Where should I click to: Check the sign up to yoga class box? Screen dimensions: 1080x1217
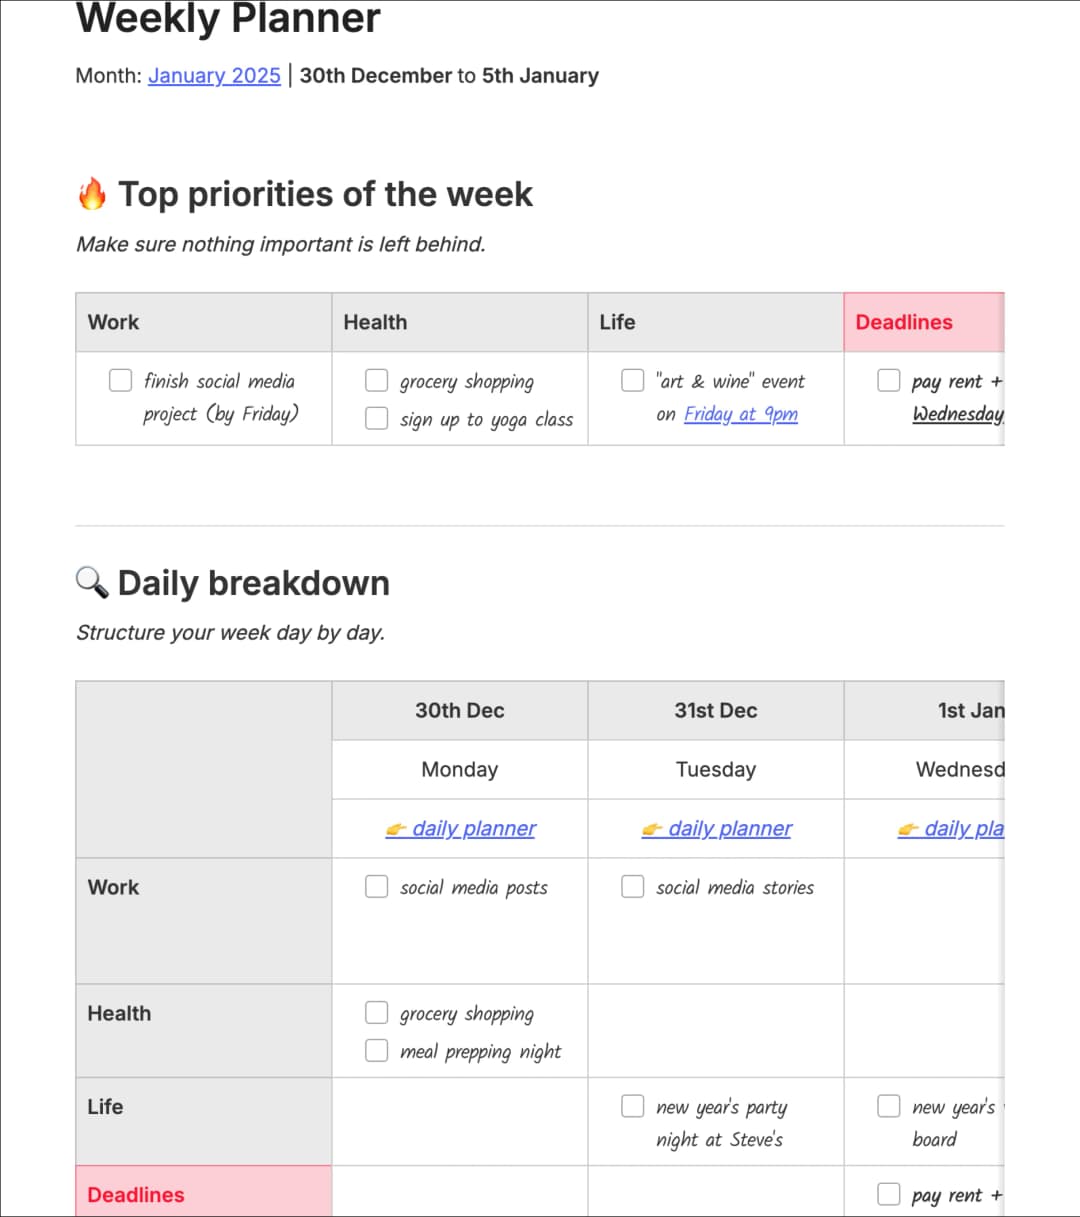(x=377, y=418)
